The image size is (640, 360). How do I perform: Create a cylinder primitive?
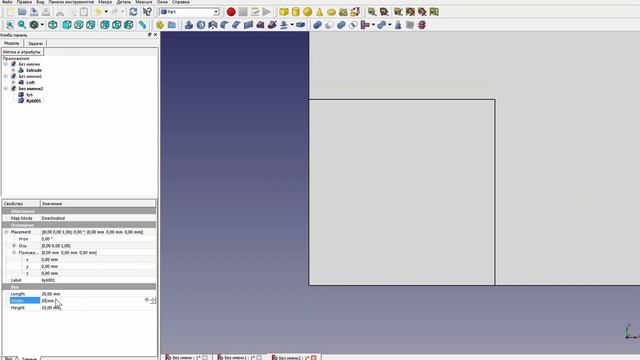tap(296, 12)
